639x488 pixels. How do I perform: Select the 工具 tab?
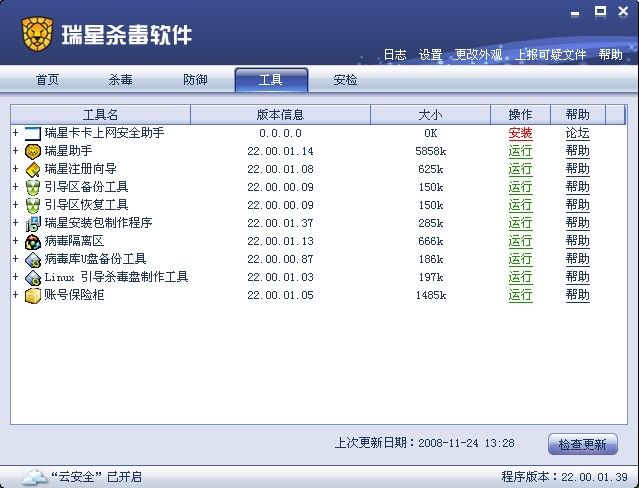click(271, 79)
